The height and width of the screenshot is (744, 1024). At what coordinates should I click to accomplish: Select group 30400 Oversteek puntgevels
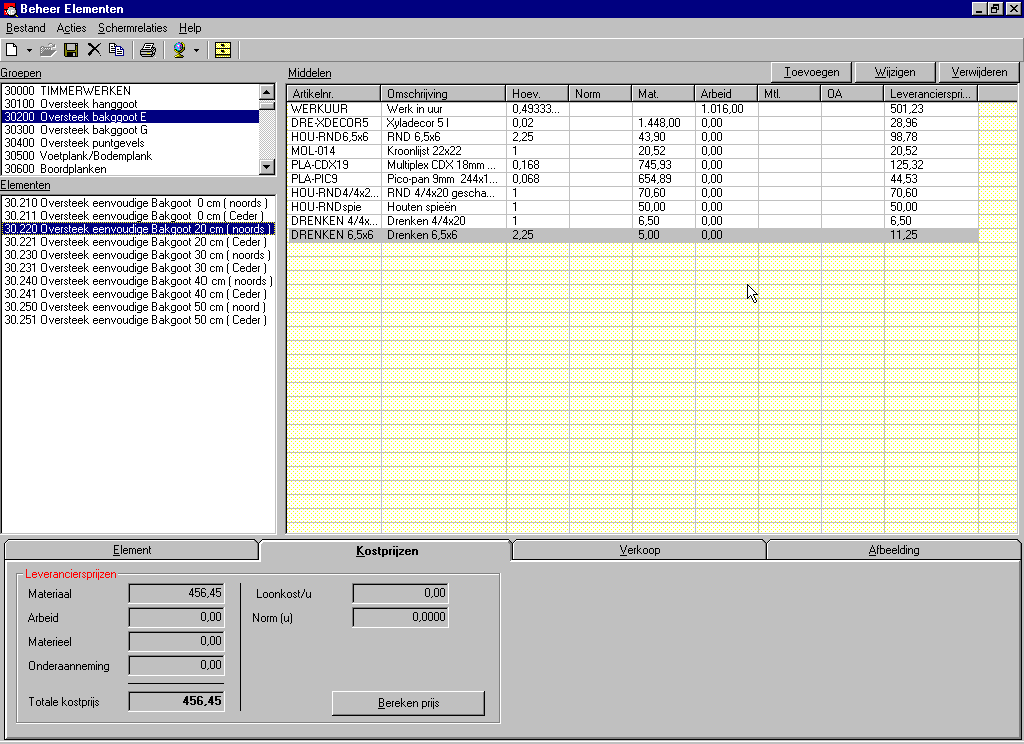pos(131,143)
